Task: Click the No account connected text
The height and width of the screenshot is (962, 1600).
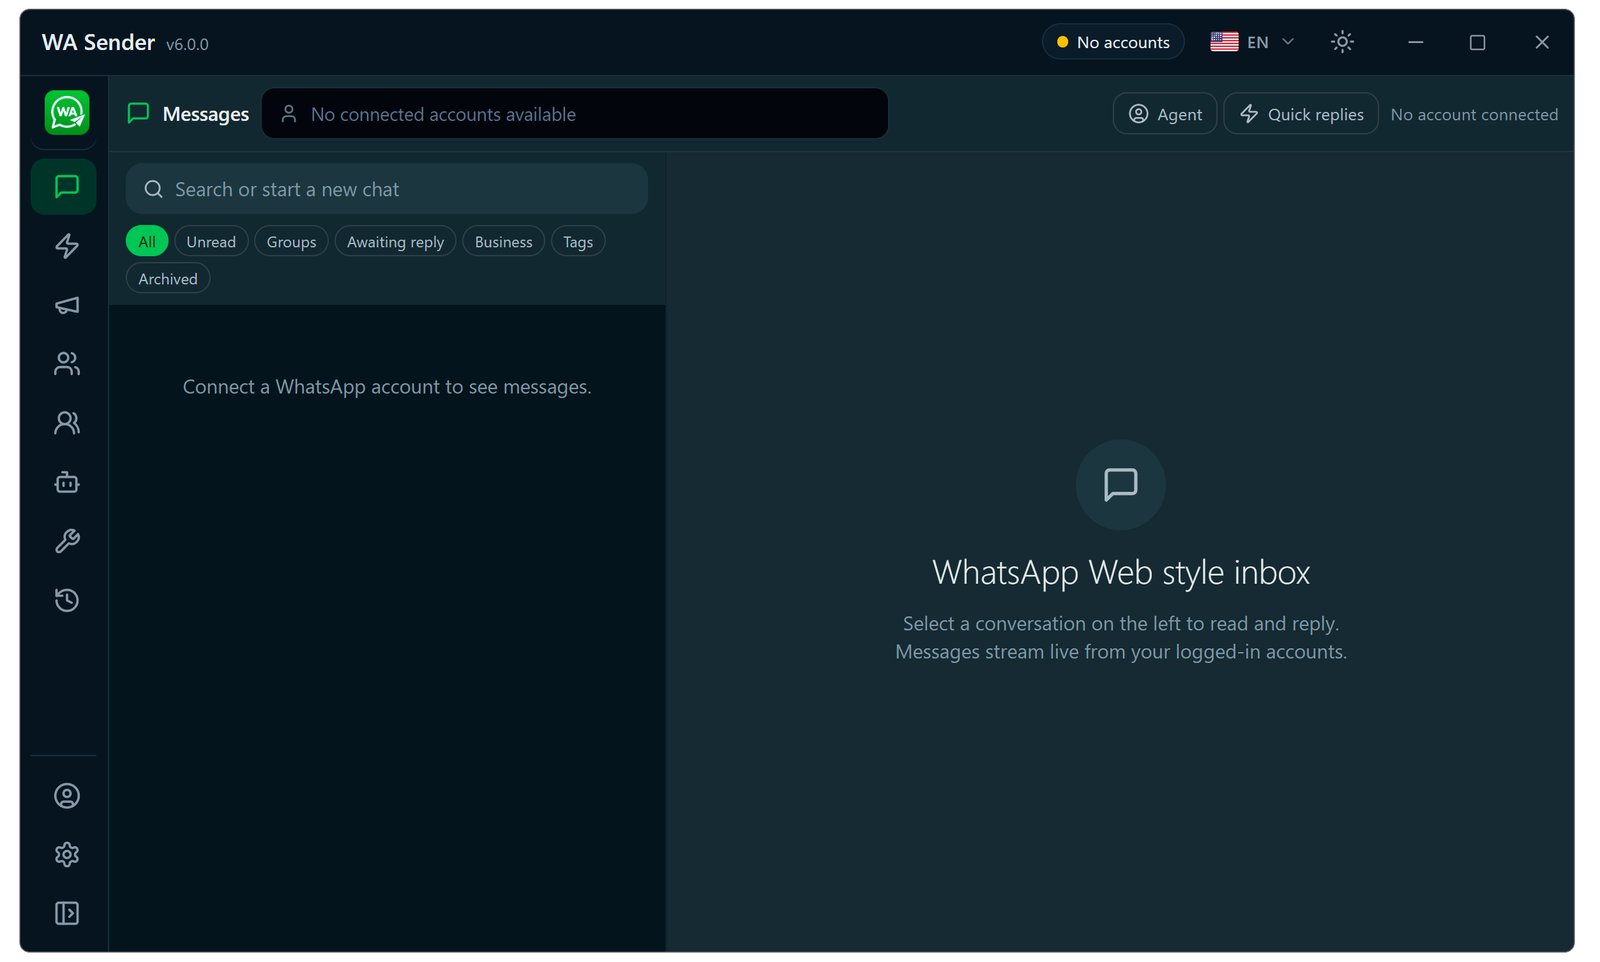Action: (x=1474, y=114)
